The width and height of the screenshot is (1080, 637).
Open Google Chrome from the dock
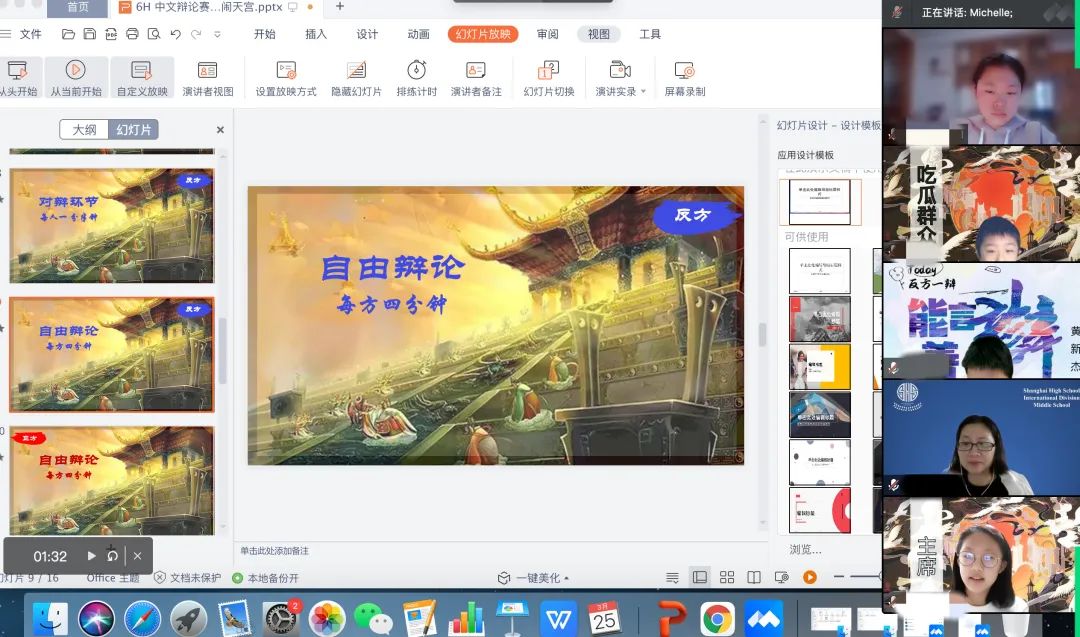(717, 618)
